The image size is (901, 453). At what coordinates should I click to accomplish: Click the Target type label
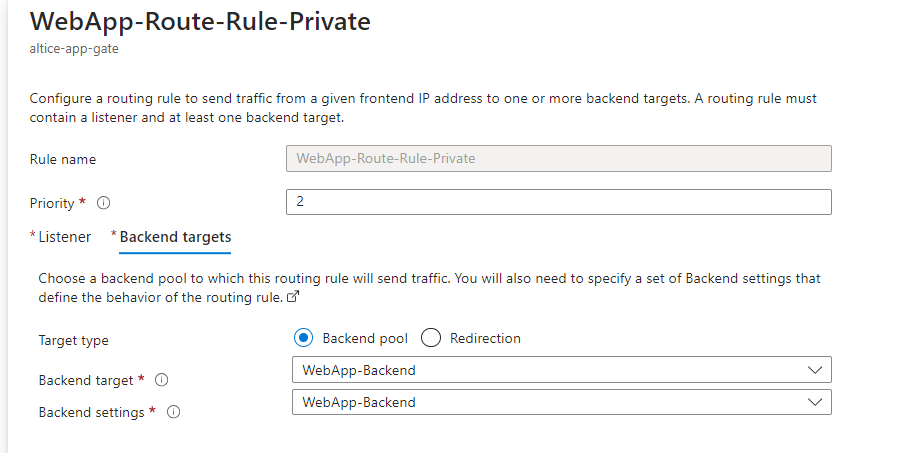pyautogui.click(x=74, y=340)
